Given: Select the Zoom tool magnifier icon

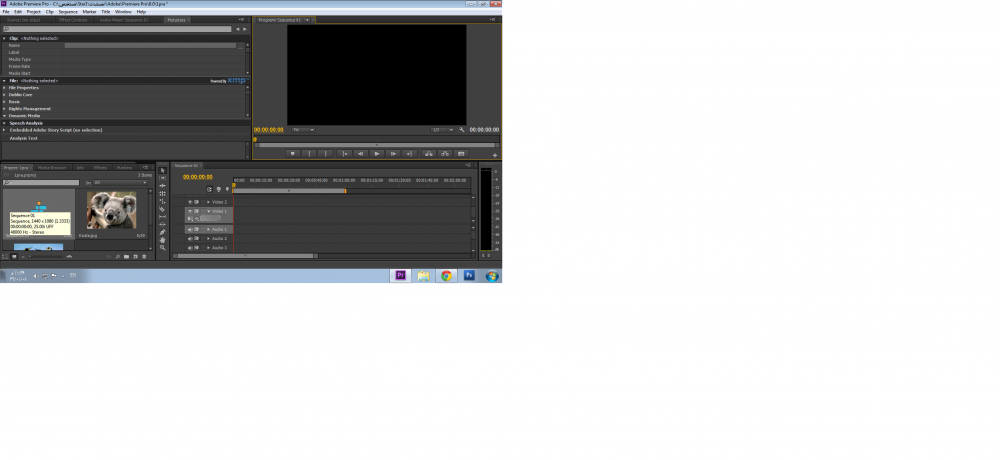Looking at the screenshot, I should (162, 248).
